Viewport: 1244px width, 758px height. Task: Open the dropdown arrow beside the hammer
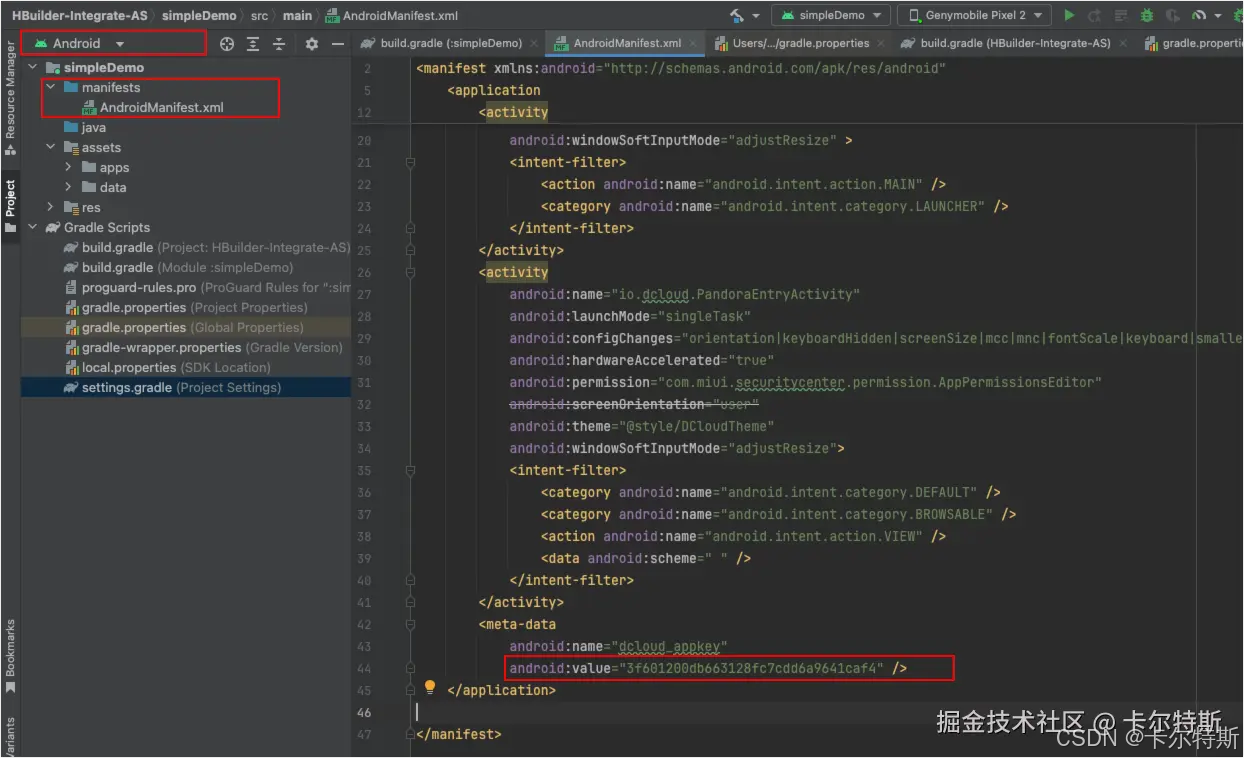click(x=756, y=16)
